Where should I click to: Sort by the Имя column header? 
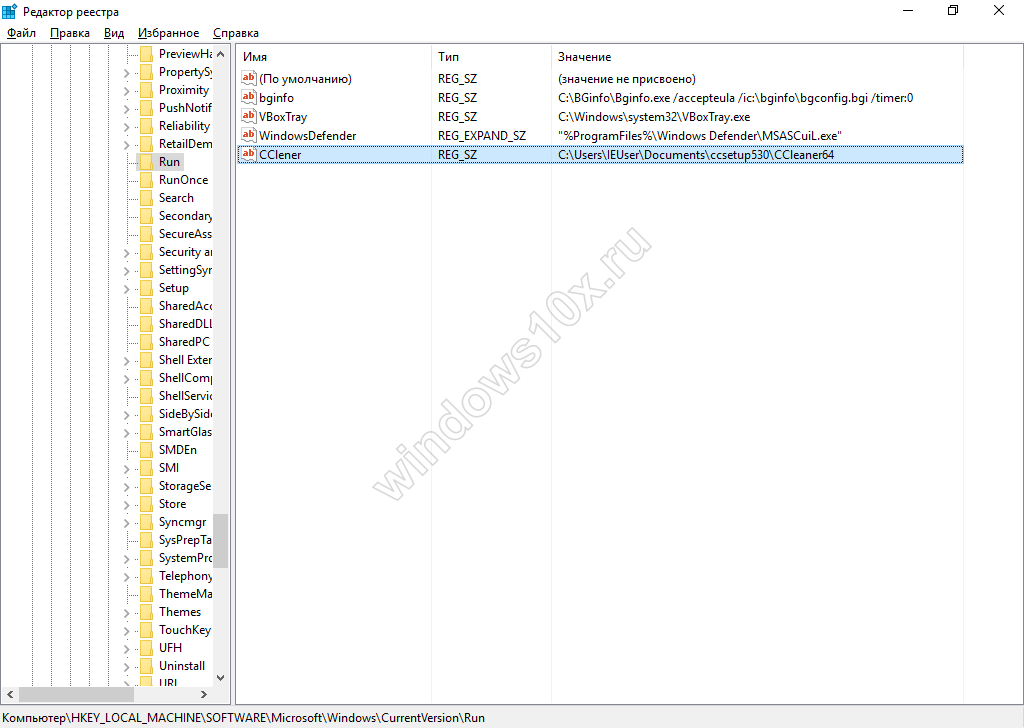point(333,57)
